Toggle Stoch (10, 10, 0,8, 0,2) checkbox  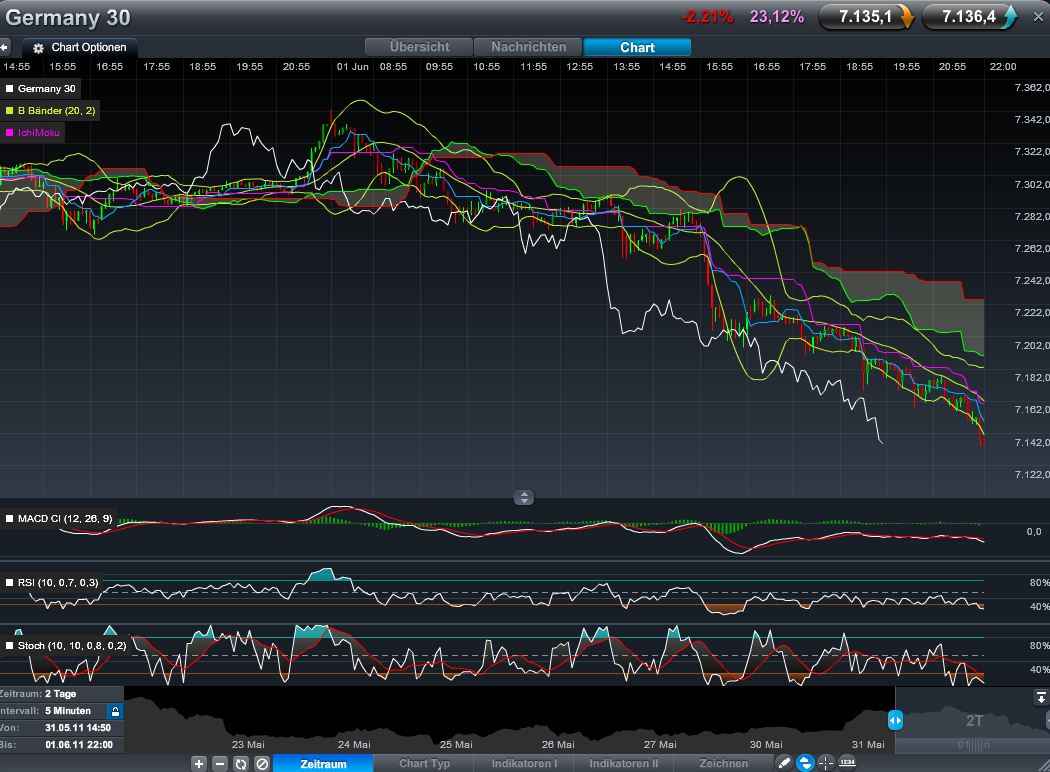pyautogui.click(x=9, y=645)
